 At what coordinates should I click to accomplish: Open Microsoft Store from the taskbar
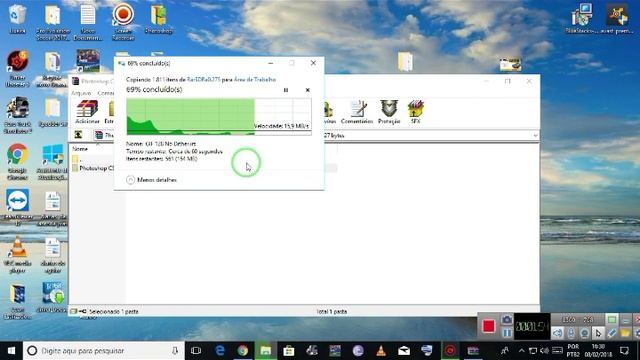(x=289, y=351)
